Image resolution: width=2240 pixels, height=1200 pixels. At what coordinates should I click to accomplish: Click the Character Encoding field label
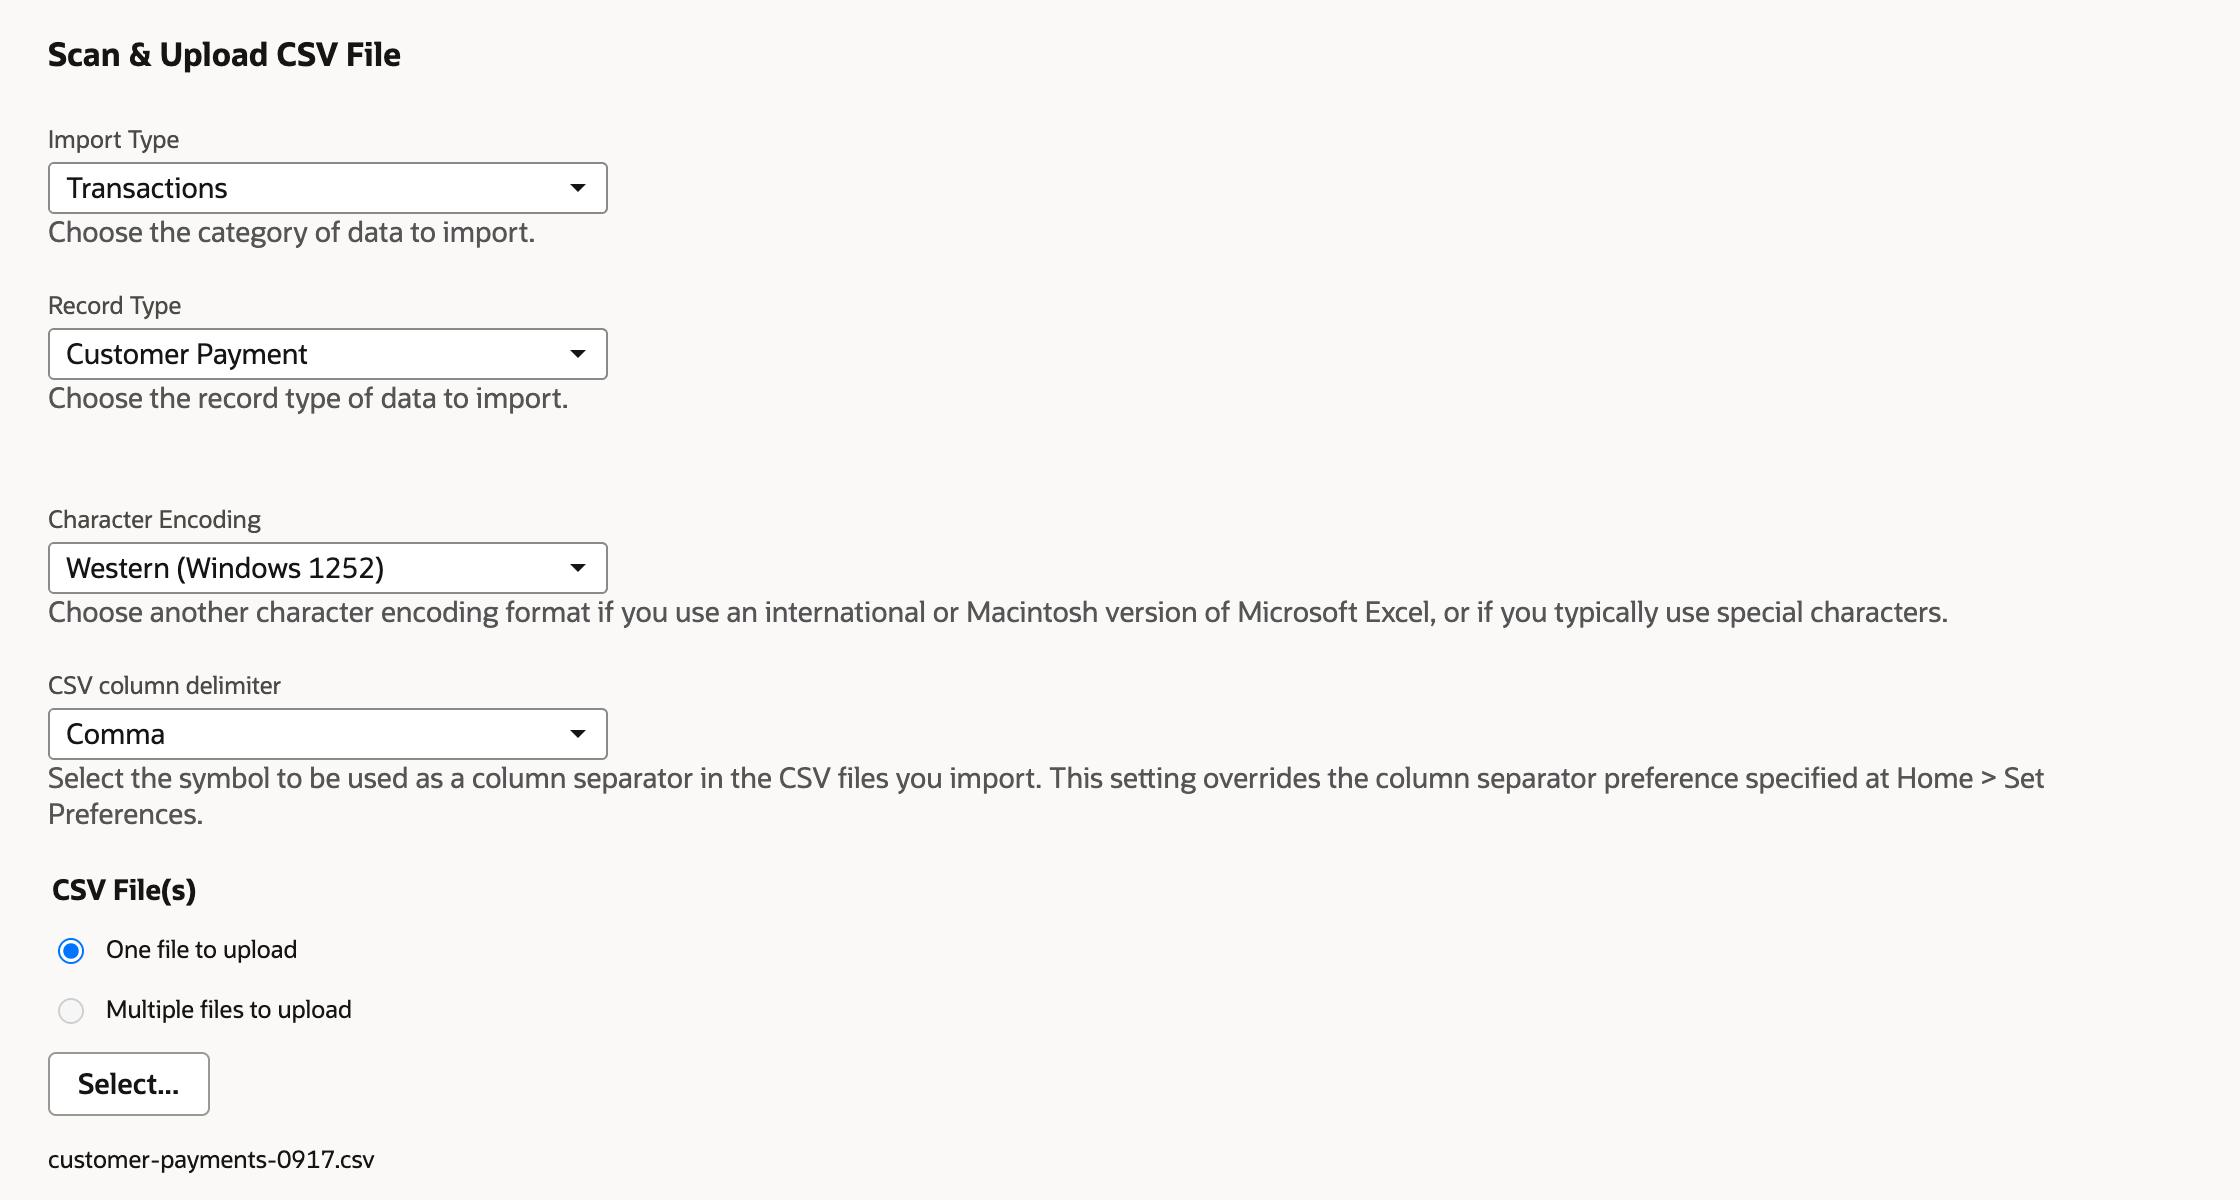154,520
